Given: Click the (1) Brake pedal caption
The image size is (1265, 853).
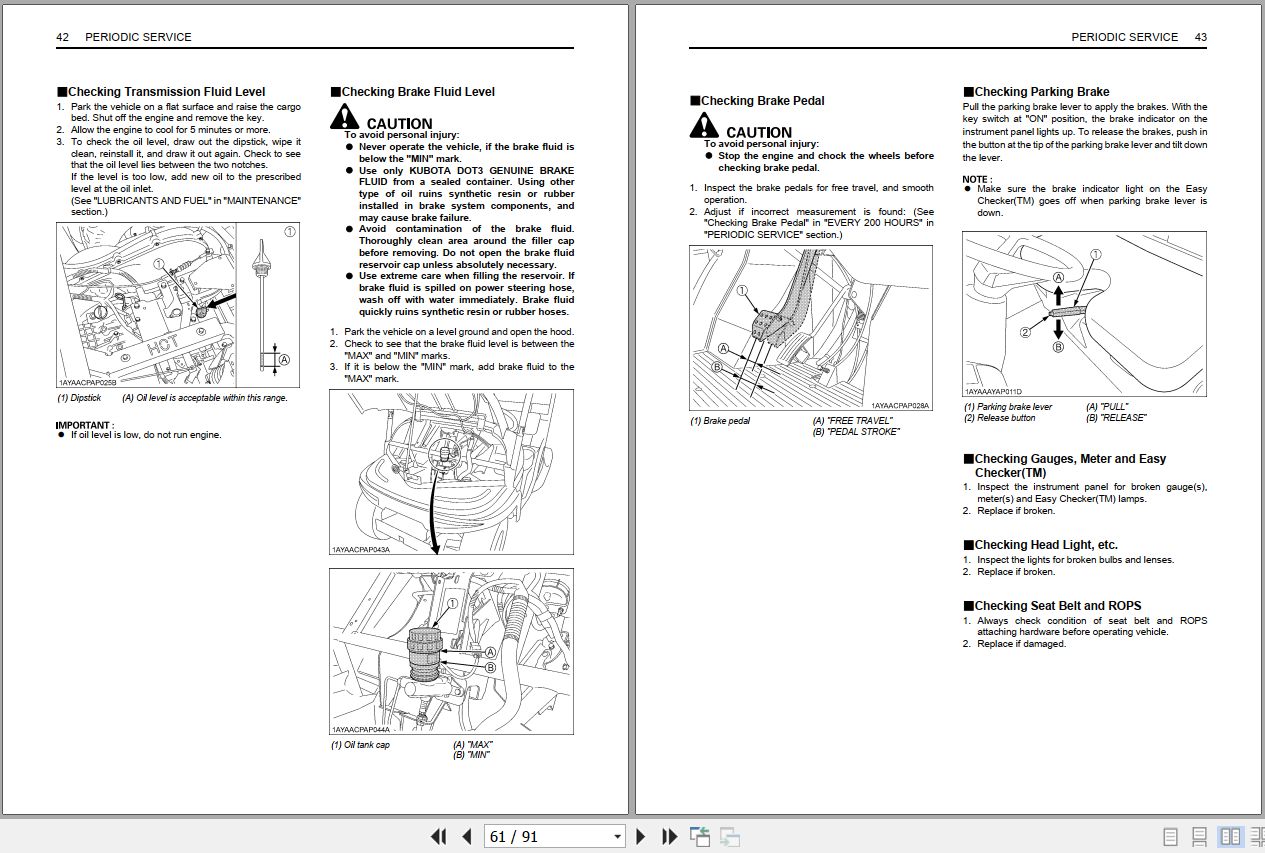Looking at the screenshot, I should (720, 421).
